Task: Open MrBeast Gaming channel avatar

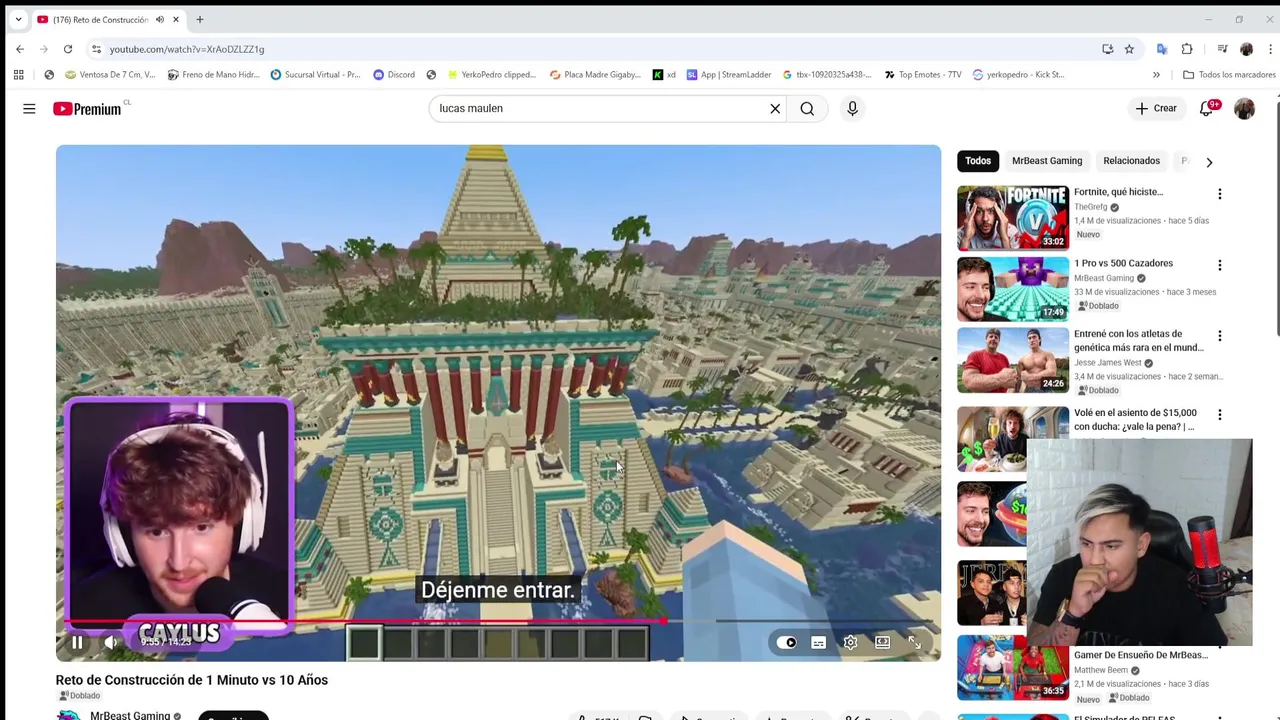Action: (68, 714)
